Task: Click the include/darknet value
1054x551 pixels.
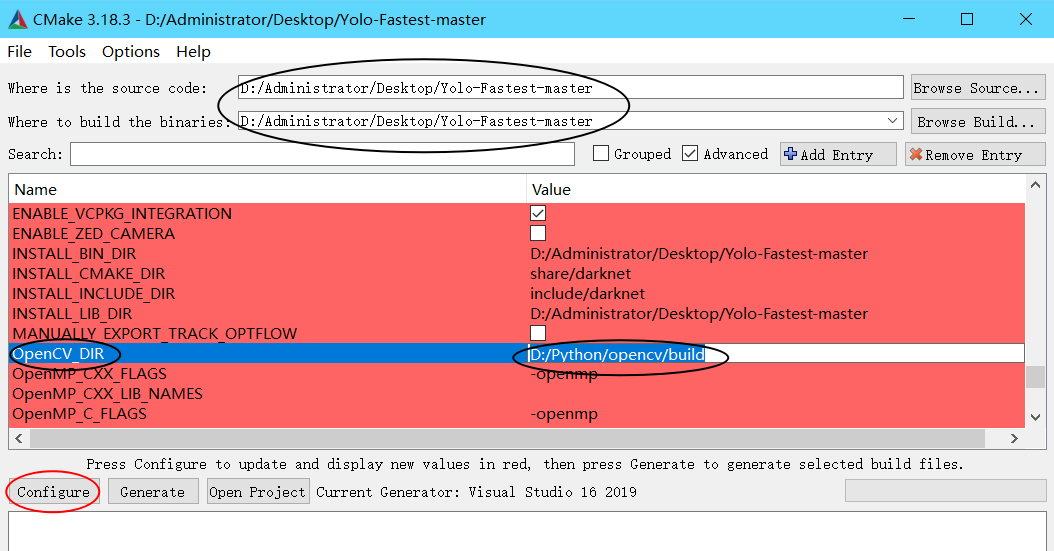Action: 587,294
